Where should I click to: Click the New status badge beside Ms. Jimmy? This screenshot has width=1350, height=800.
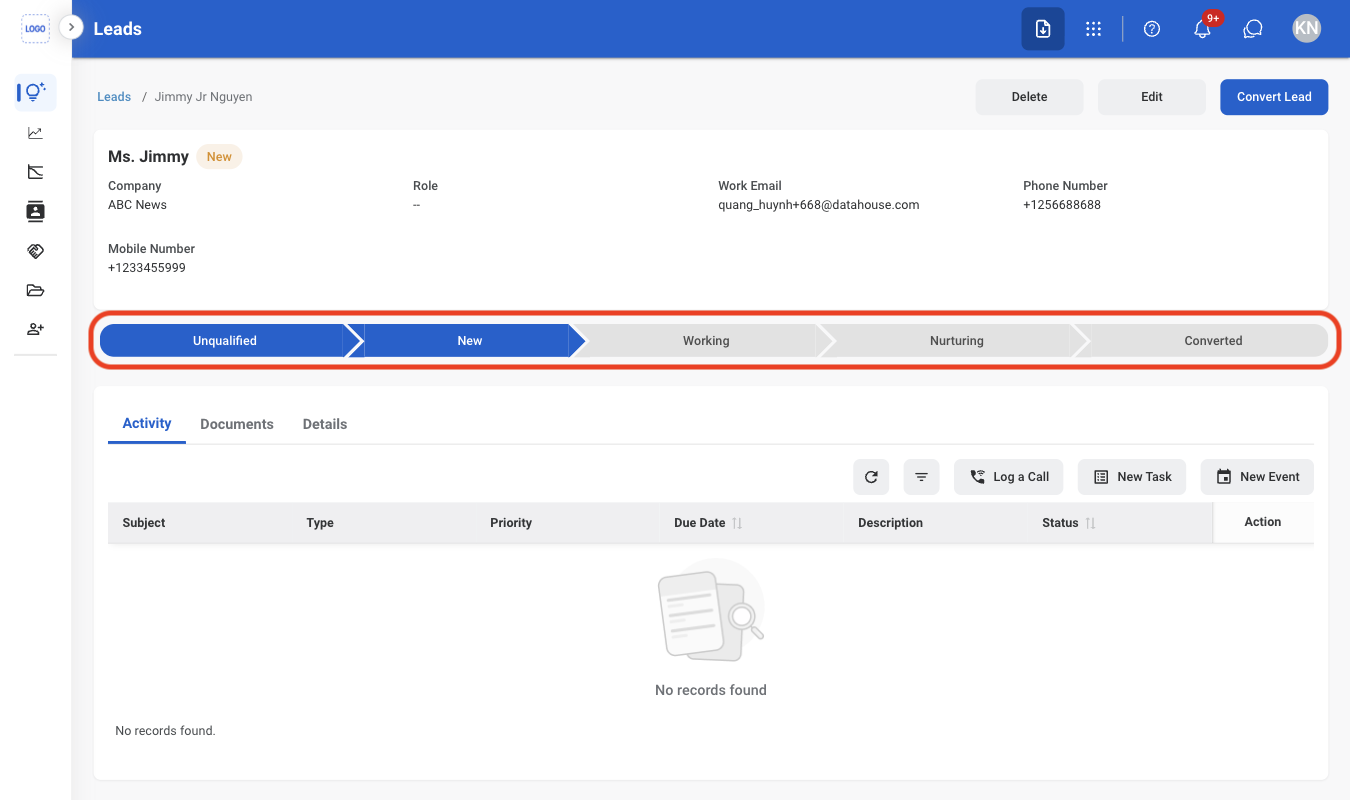(219, 156)
